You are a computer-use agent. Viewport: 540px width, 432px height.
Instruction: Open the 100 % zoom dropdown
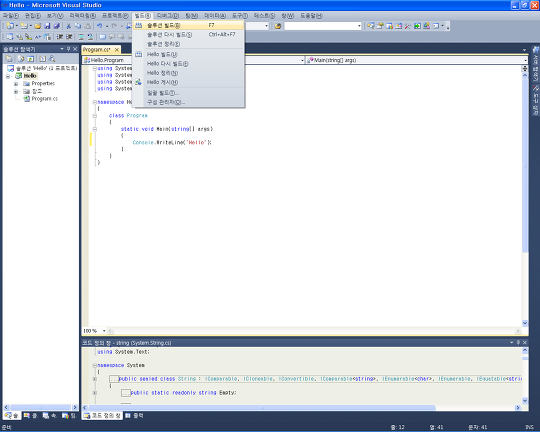[104, 331]
